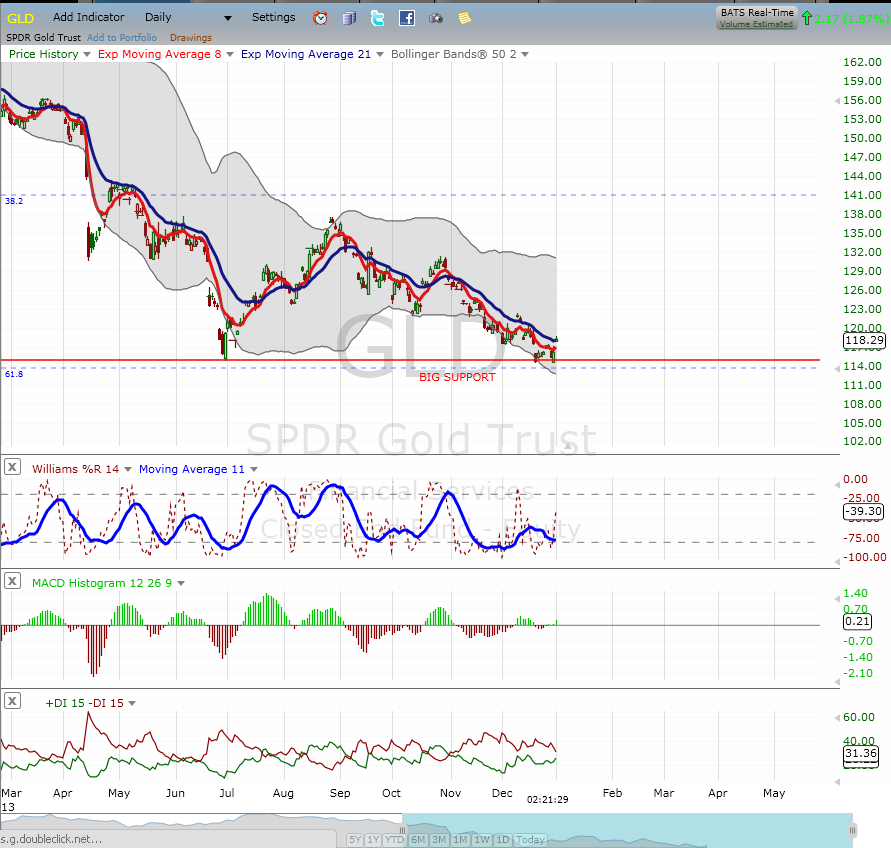Click the 0.21 MACD value label

[857, 621]
